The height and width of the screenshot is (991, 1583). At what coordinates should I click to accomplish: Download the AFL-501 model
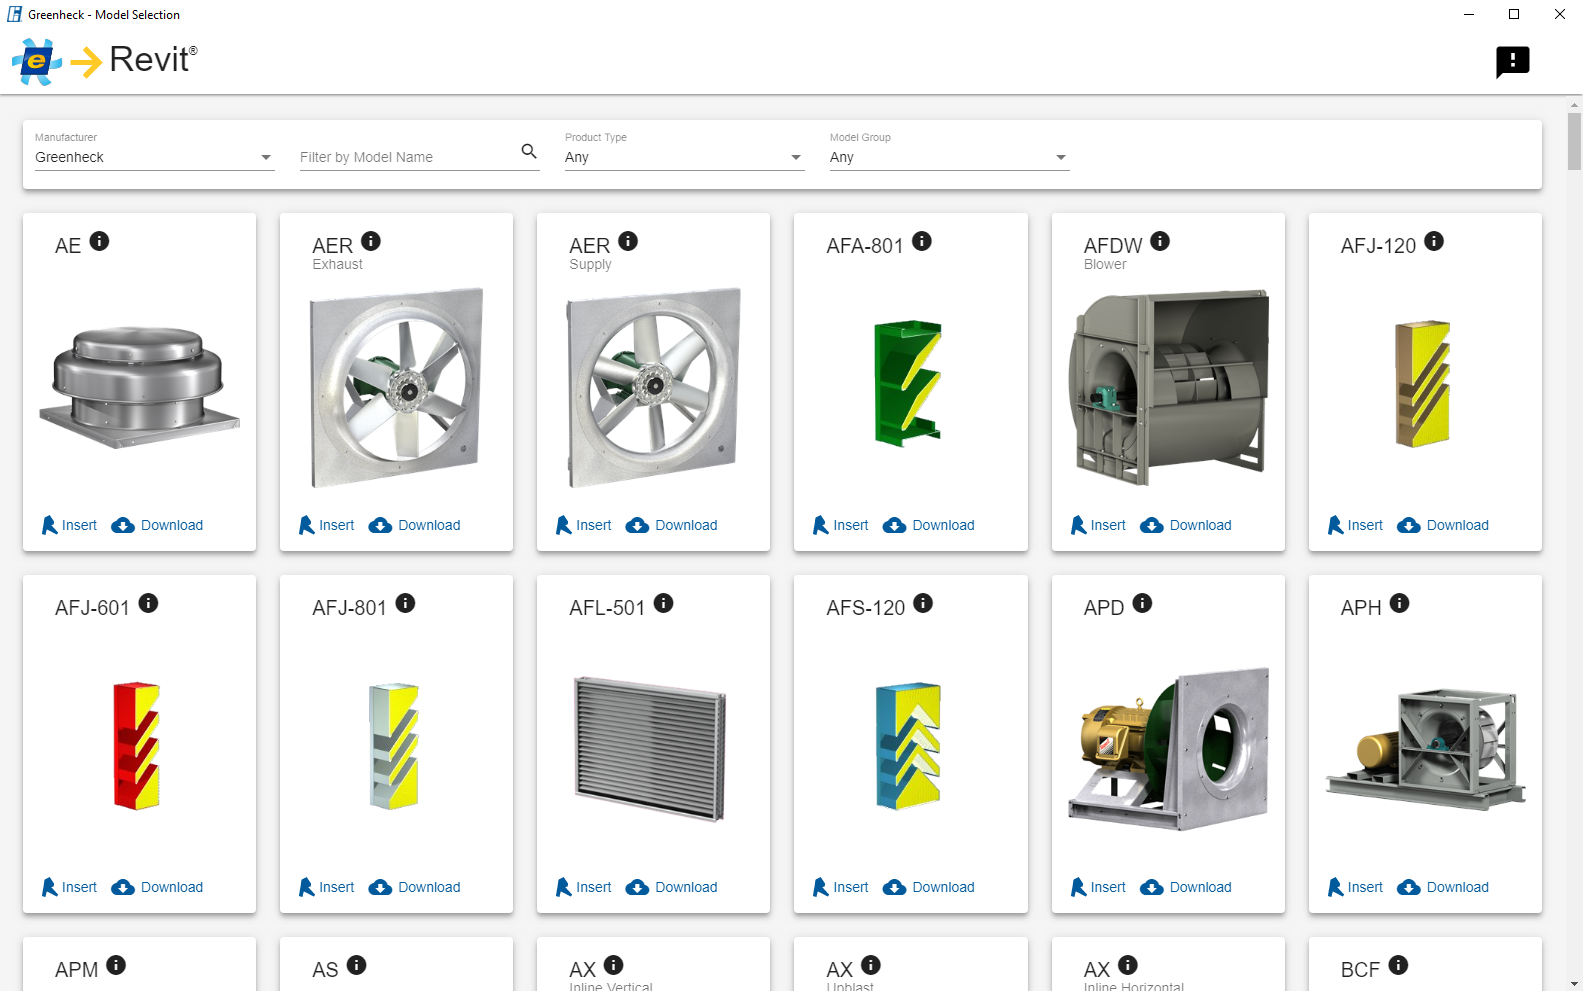coord(671,887)
